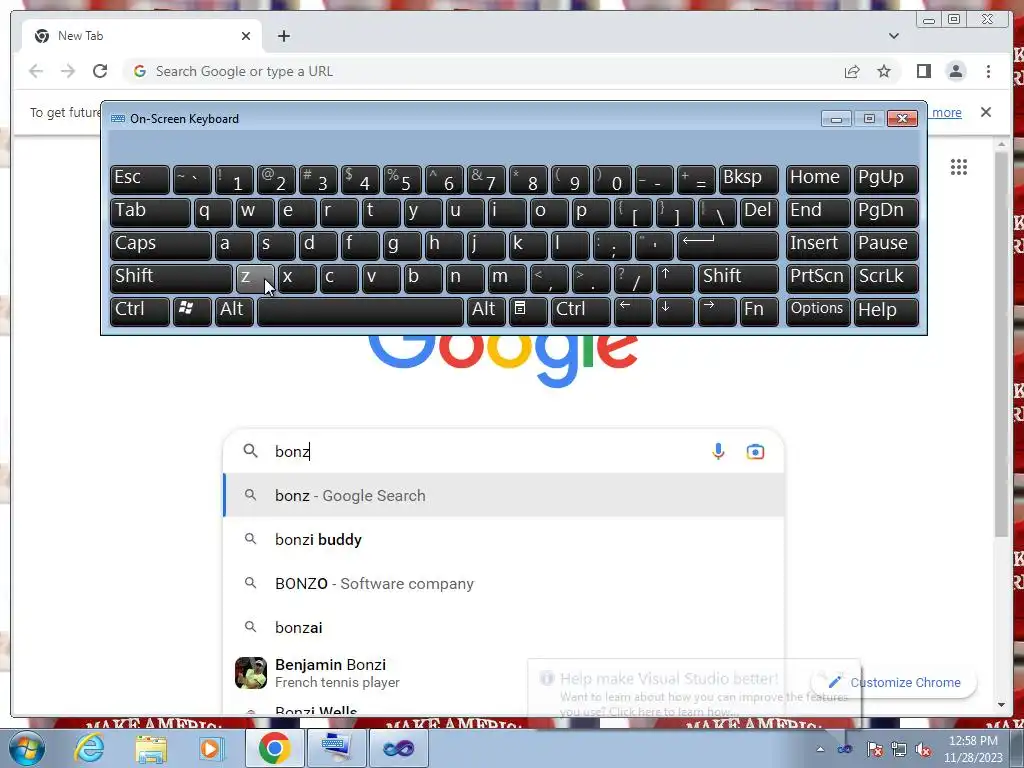Toggle Fn key on On-Screen Keyboard

point(760,311)
